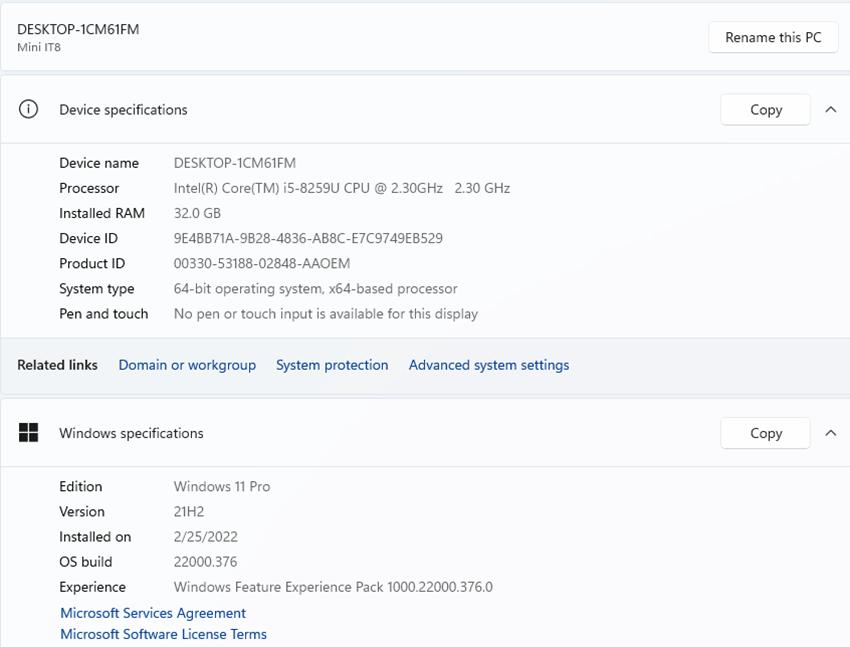Screen dimensions: 850x647
Task: Collapse the Windows specifications section chevron
Action: click(x=830, y=433)
